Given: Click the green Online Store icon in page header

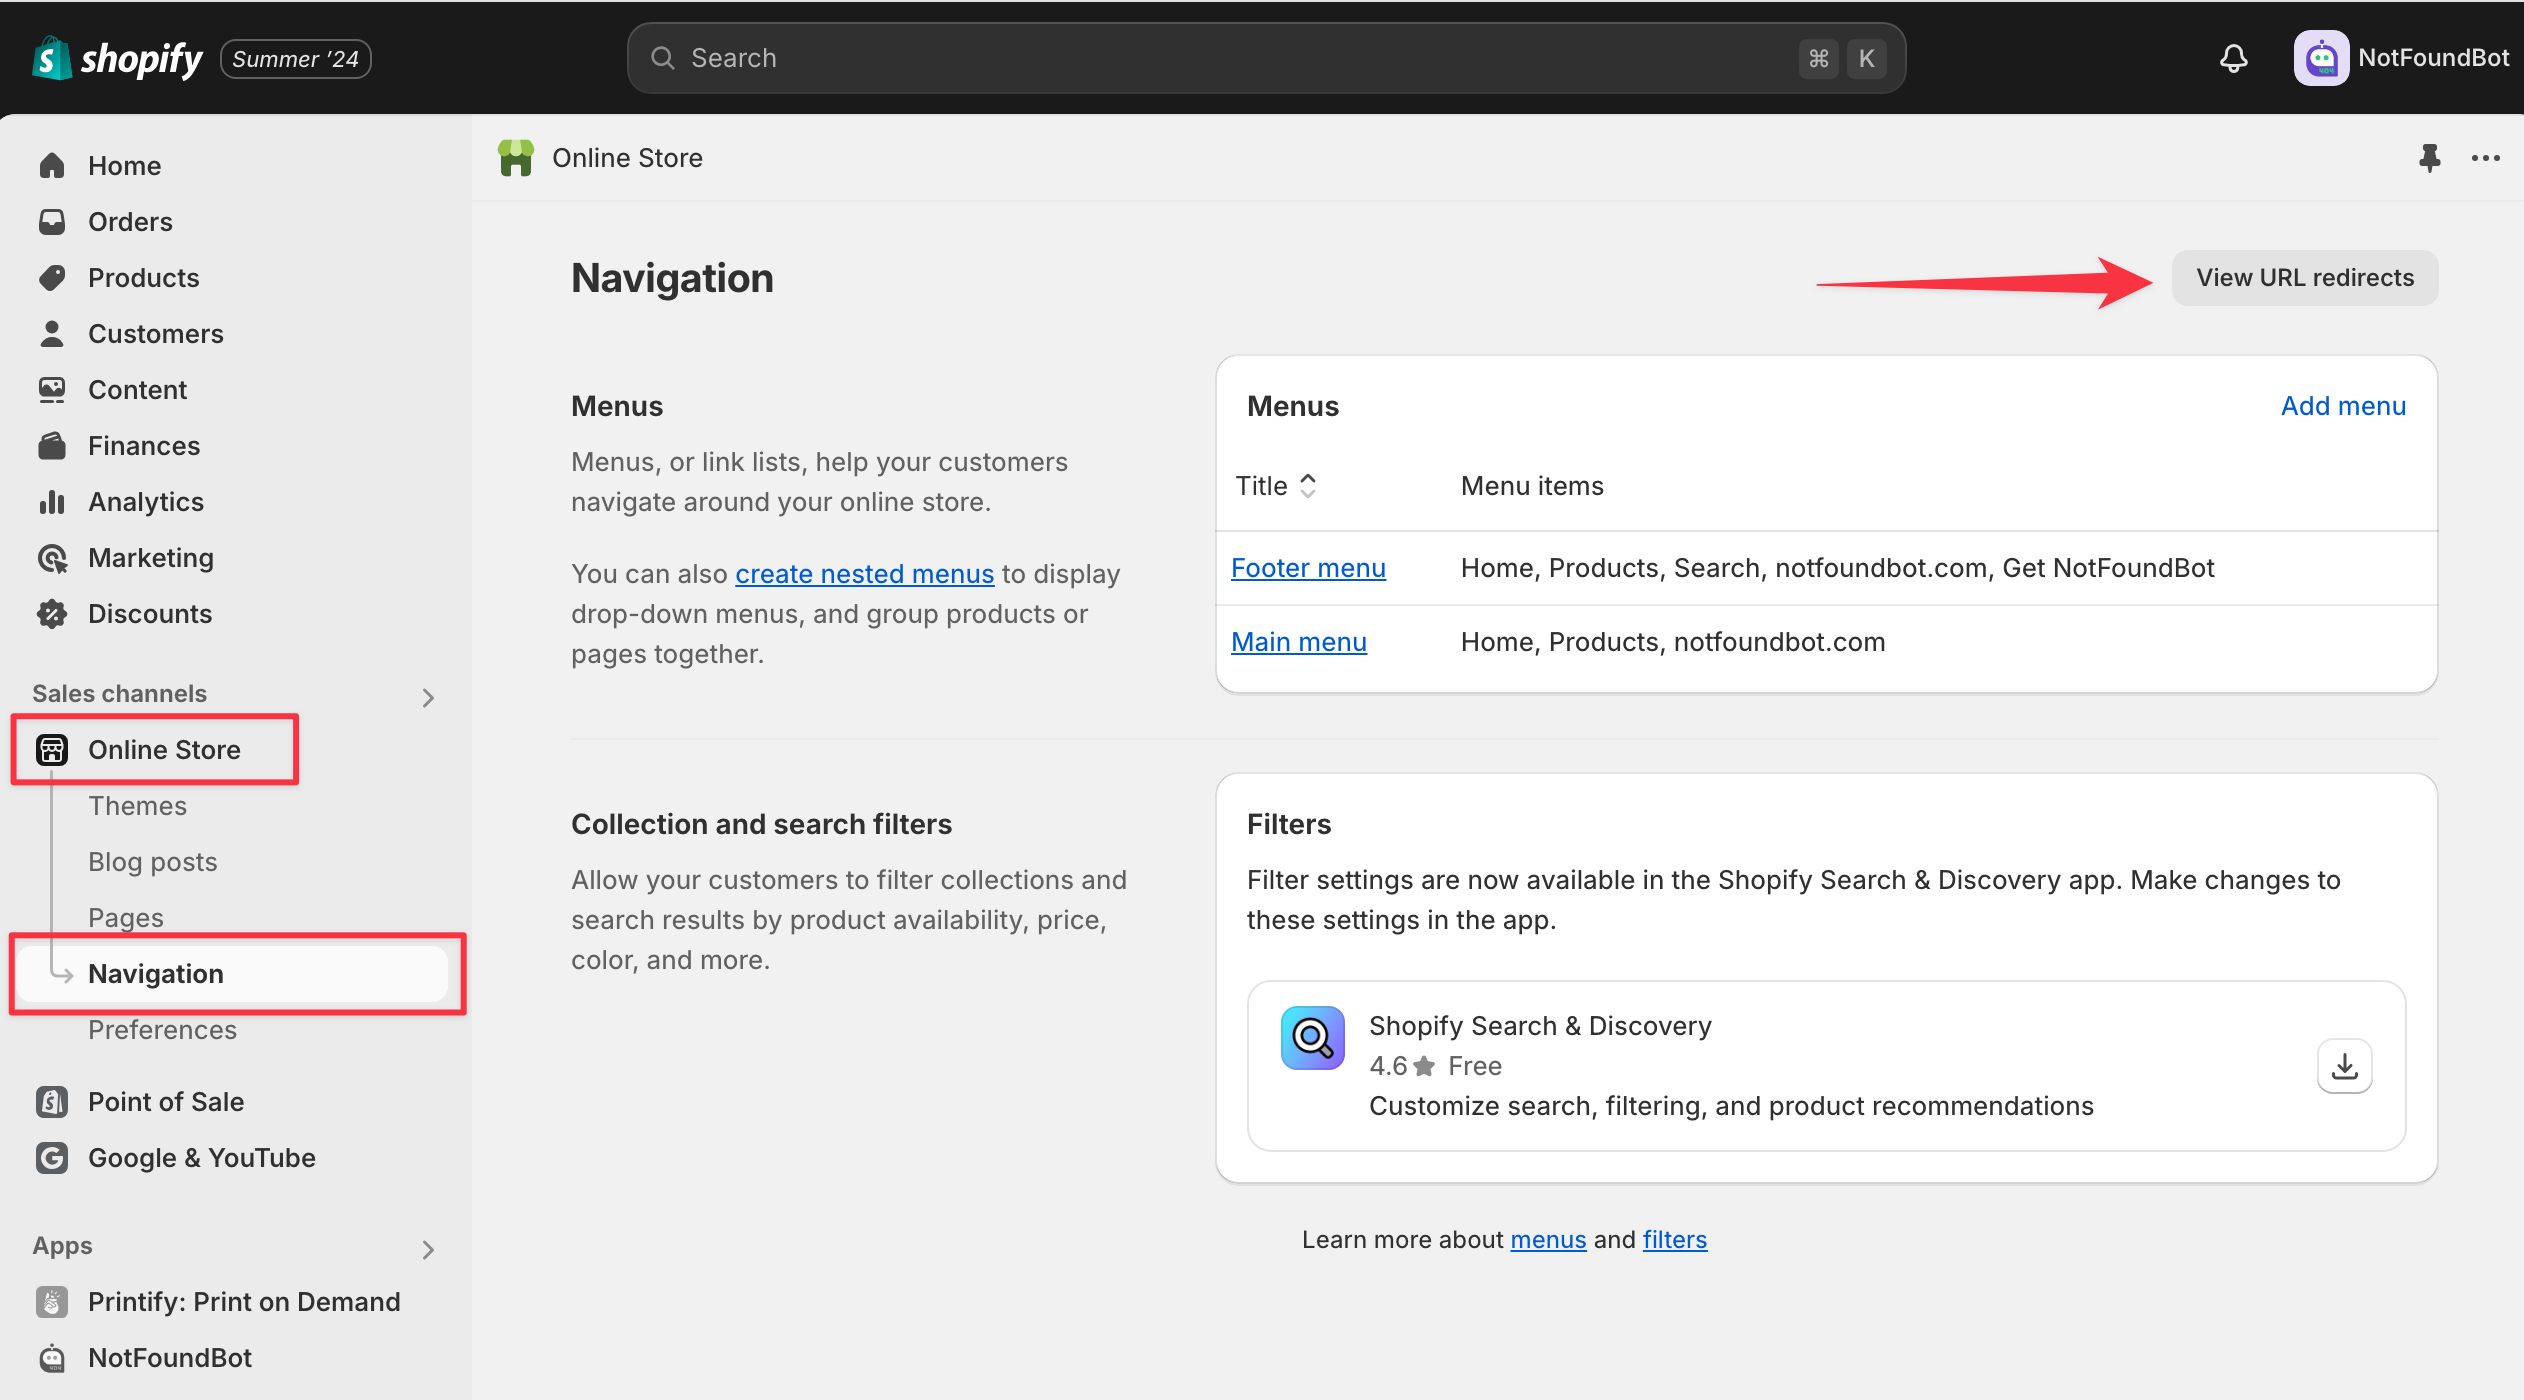Looking at the screenshot, I should click(516, 158).
